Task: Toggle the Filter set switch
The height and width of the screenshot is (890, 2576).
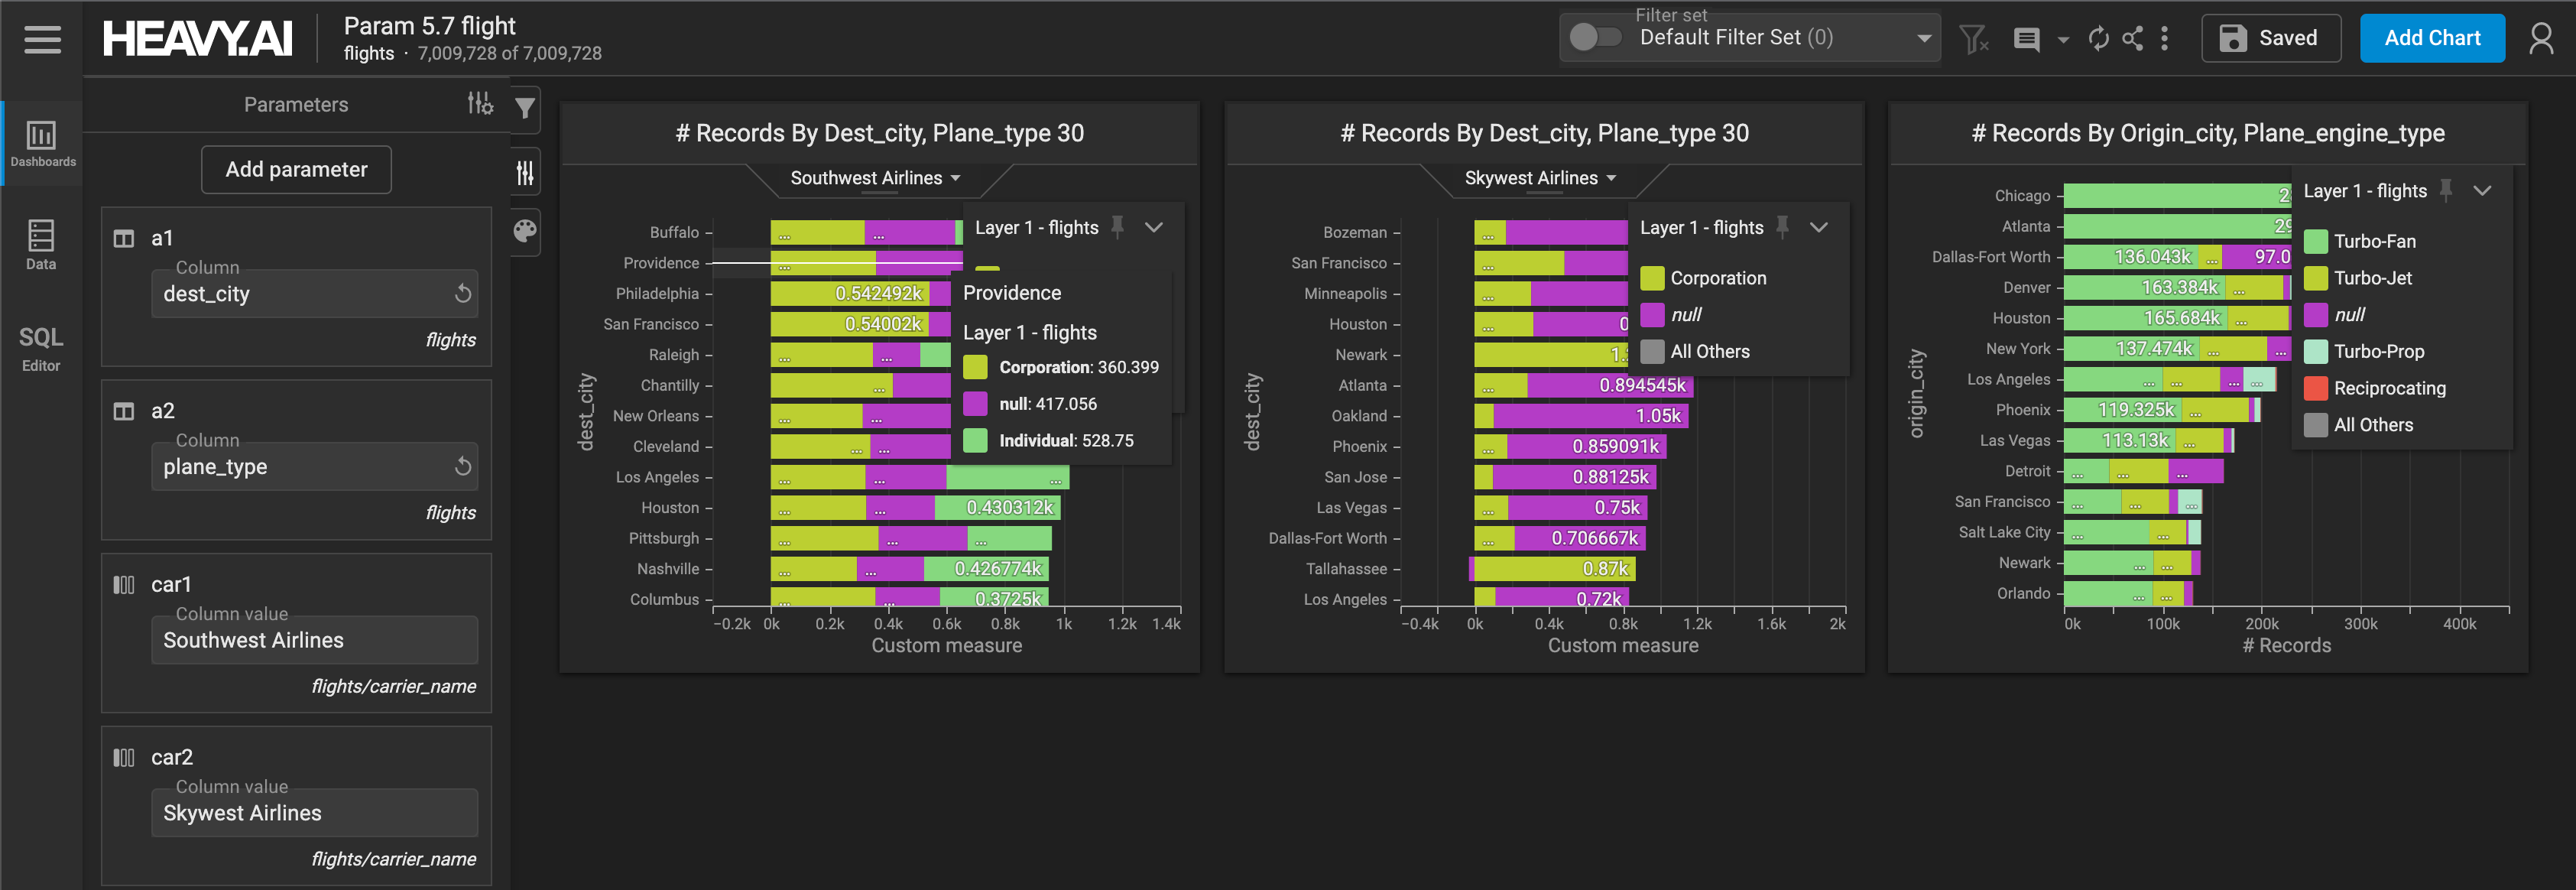Action: tap(1594, 37)
